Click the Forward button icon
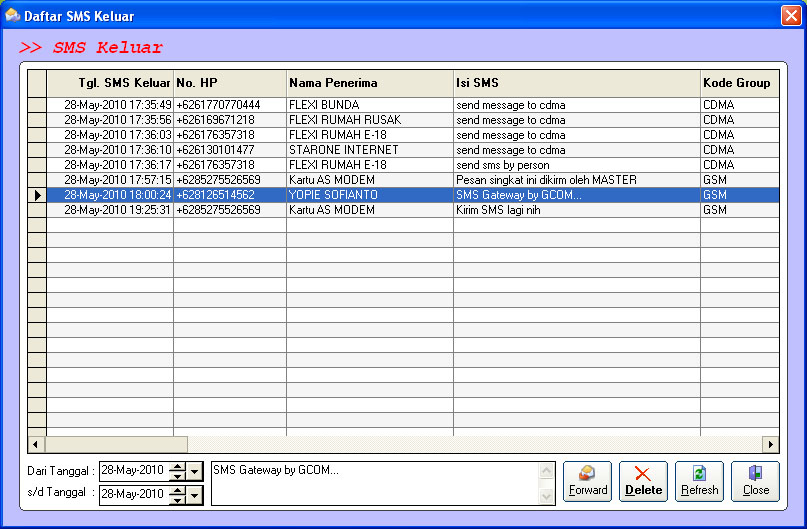The height and width of the screenshot is (529, 807). point(587,473)
